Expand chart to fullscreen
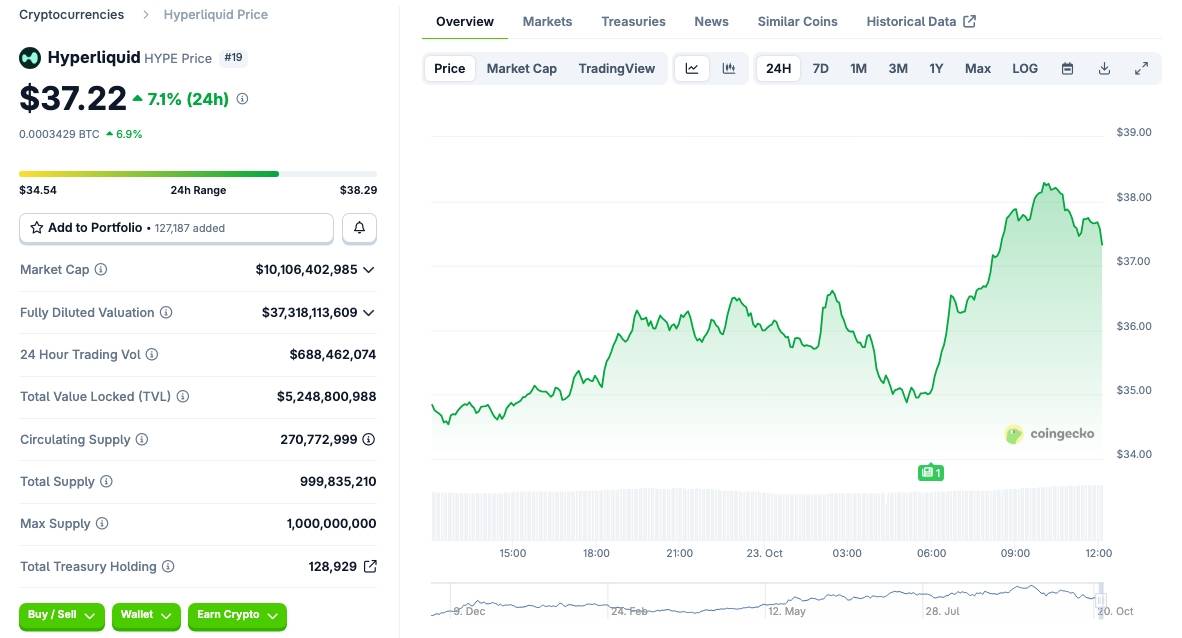The image size is (1182, 638). (1141, 68)
